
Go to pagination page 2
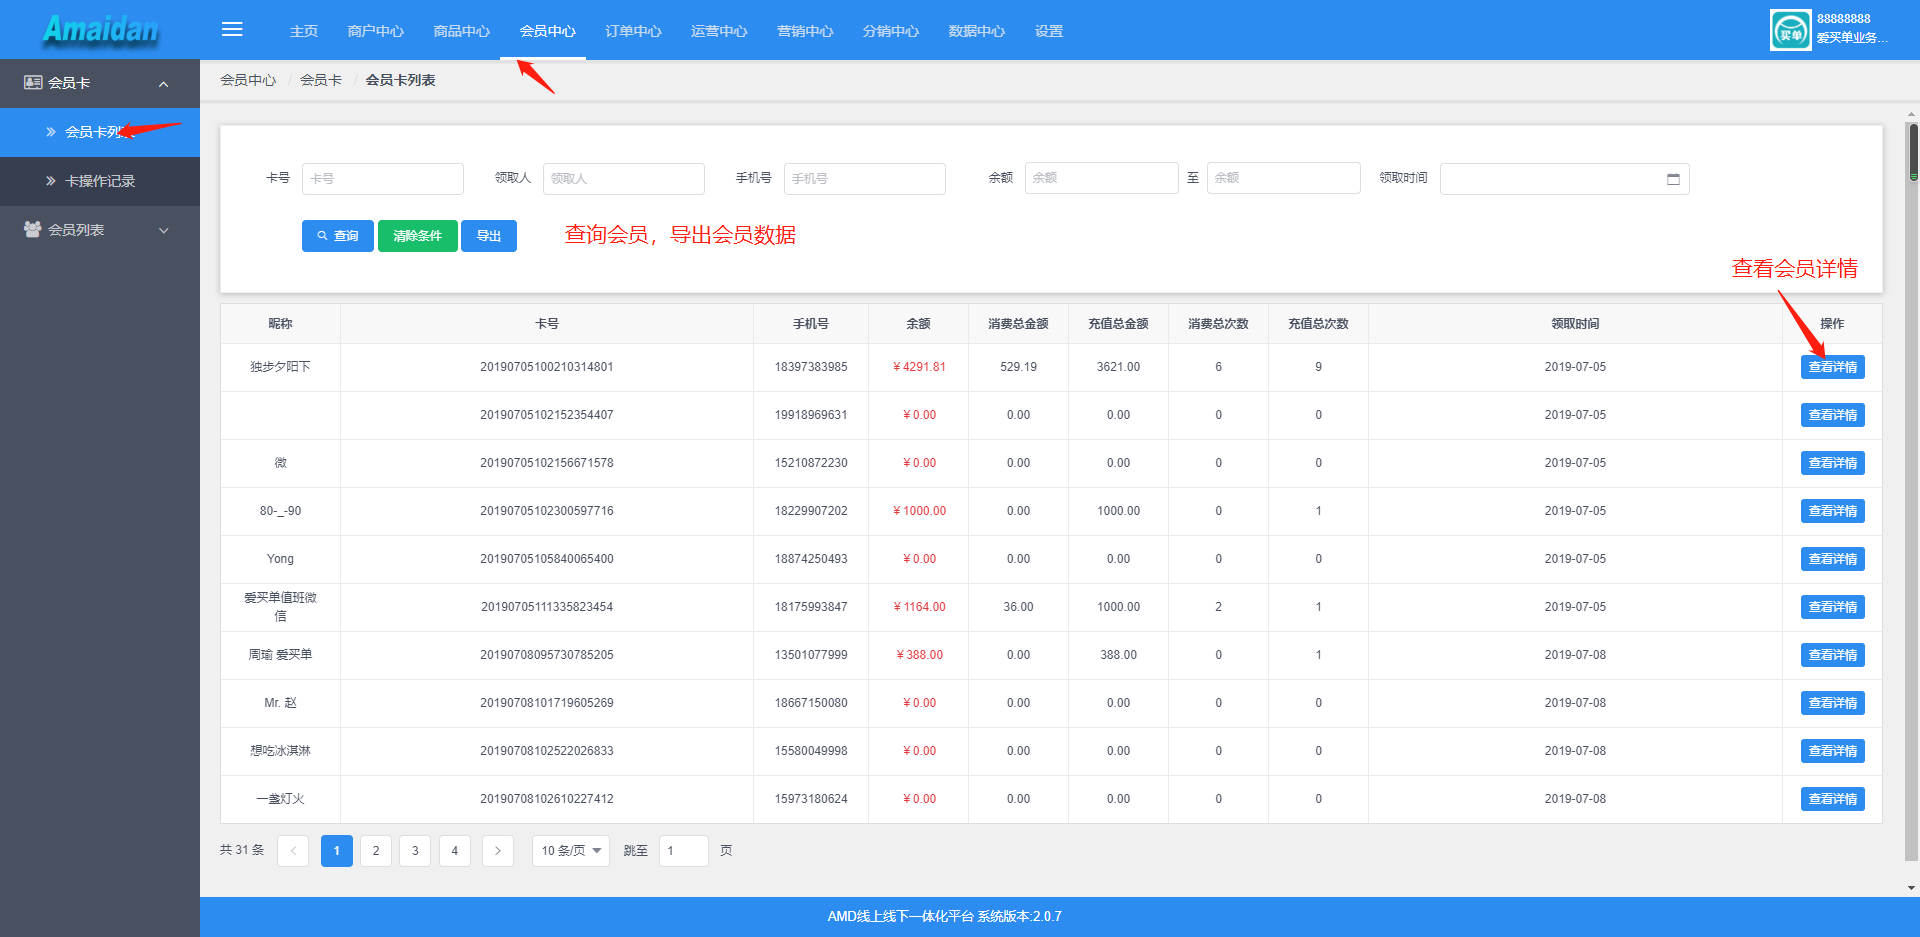tap(376, 851)
